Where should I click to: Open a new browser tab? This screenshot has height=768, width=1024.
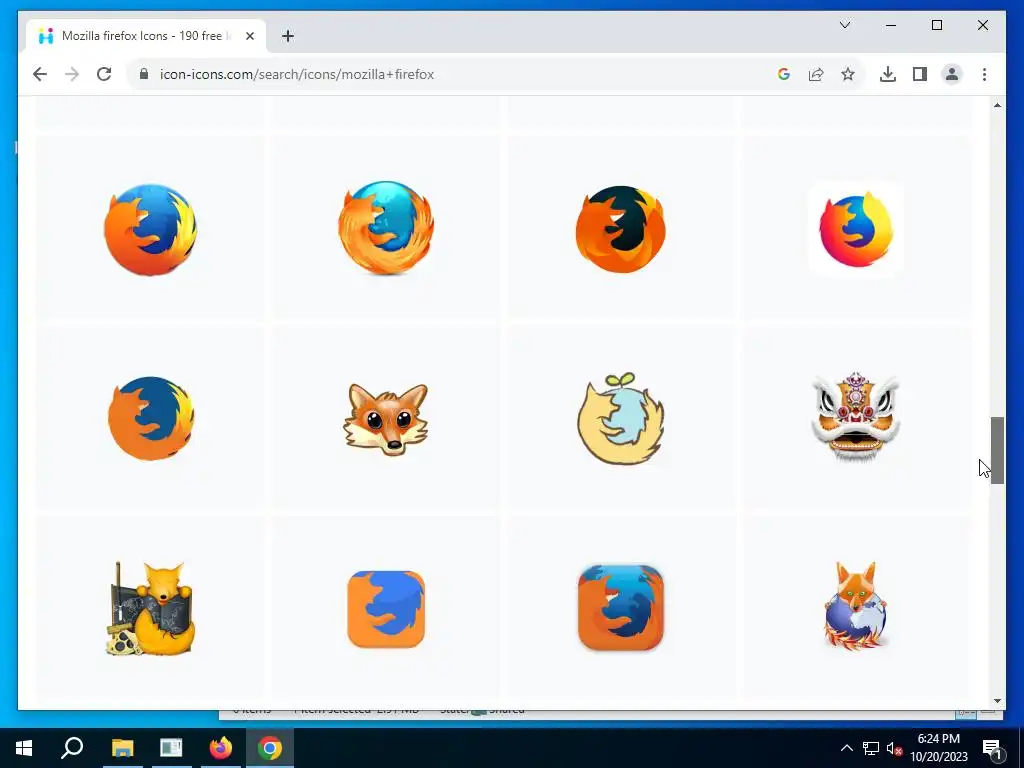[288, 36]
